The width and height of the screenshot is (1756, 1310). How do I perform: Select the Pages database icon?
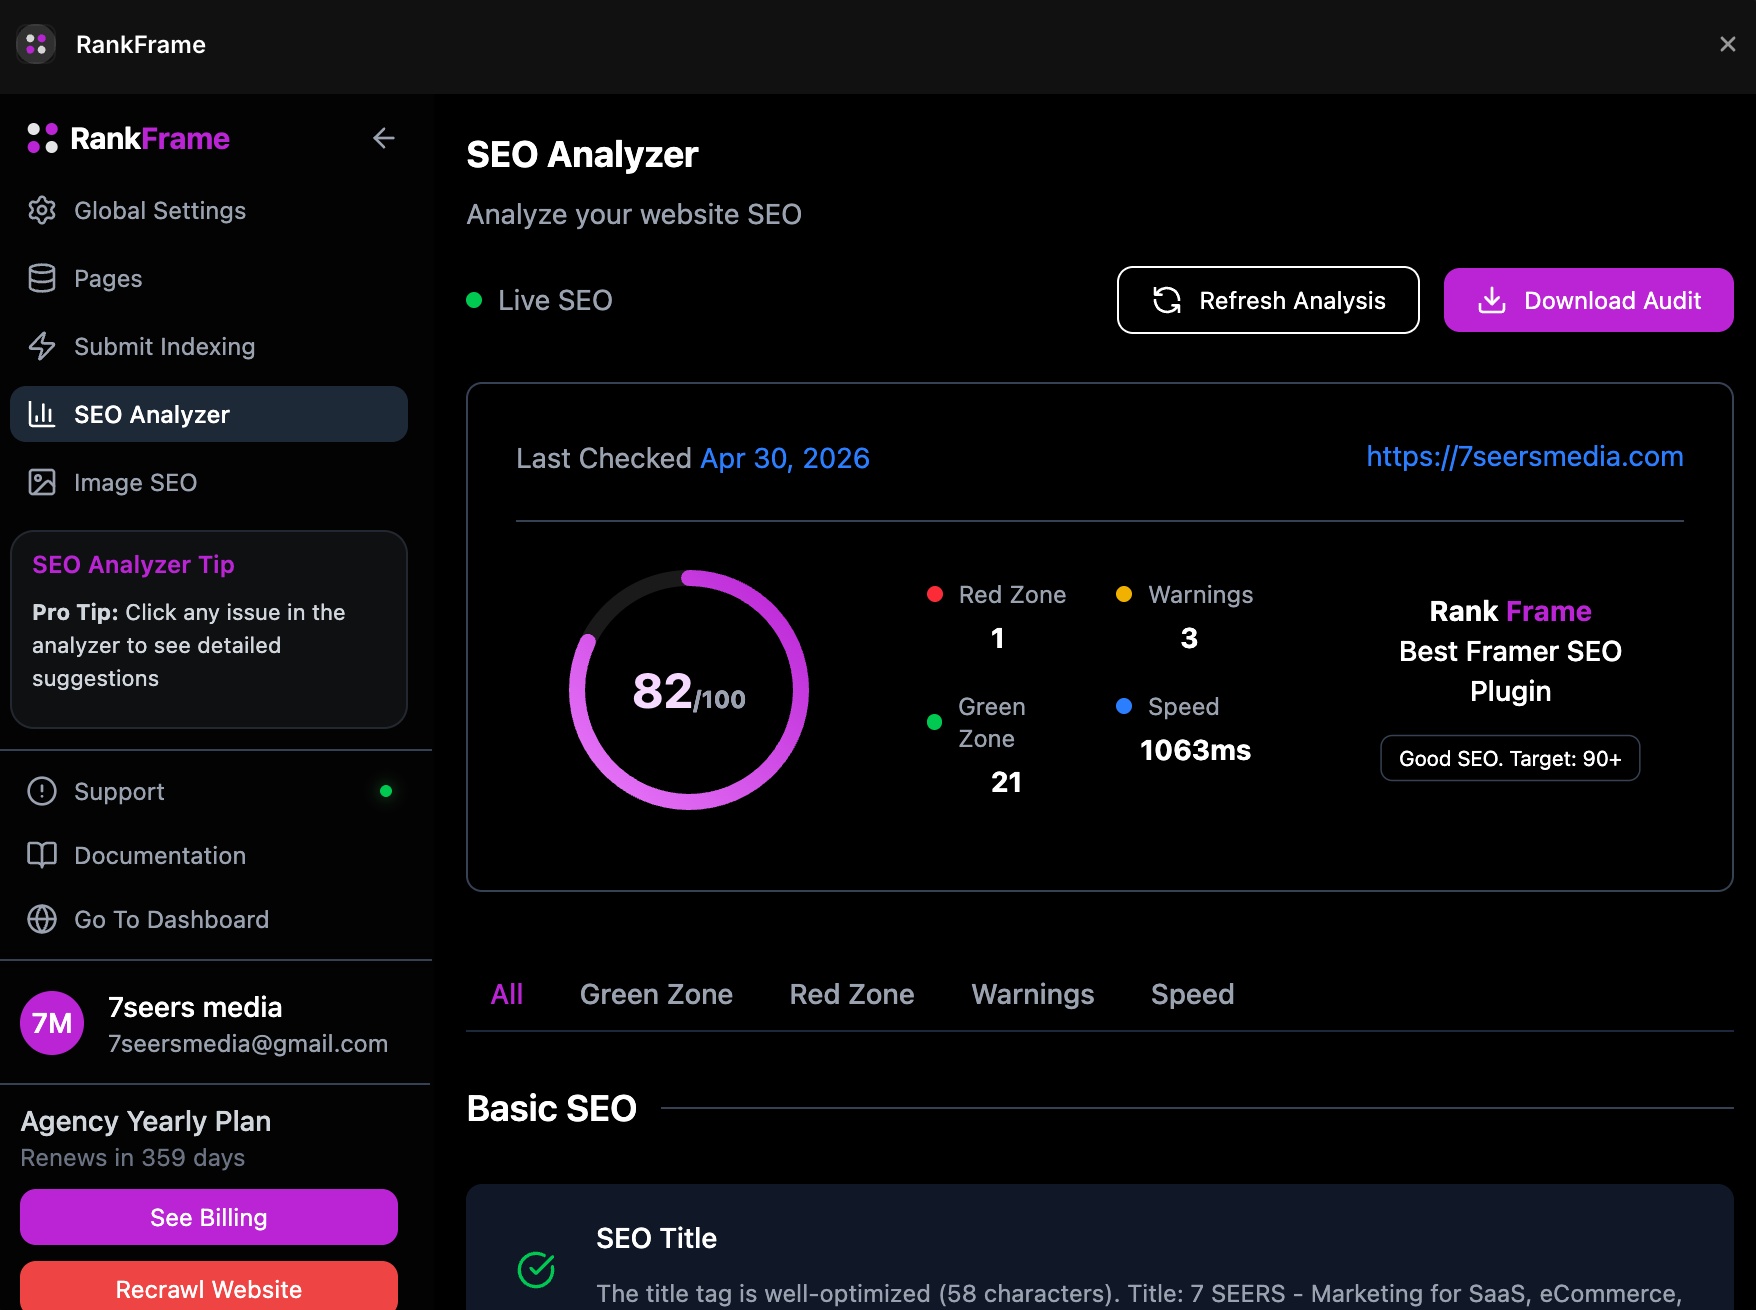click(42, 278)
